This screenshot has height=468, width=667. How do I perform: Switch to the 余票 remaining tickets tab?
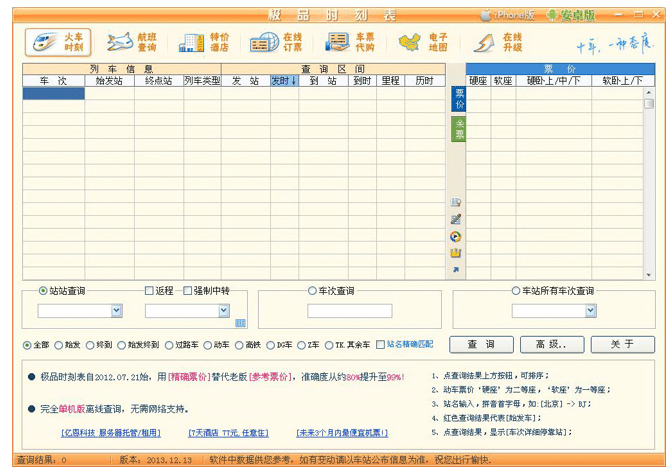point(458,129)
